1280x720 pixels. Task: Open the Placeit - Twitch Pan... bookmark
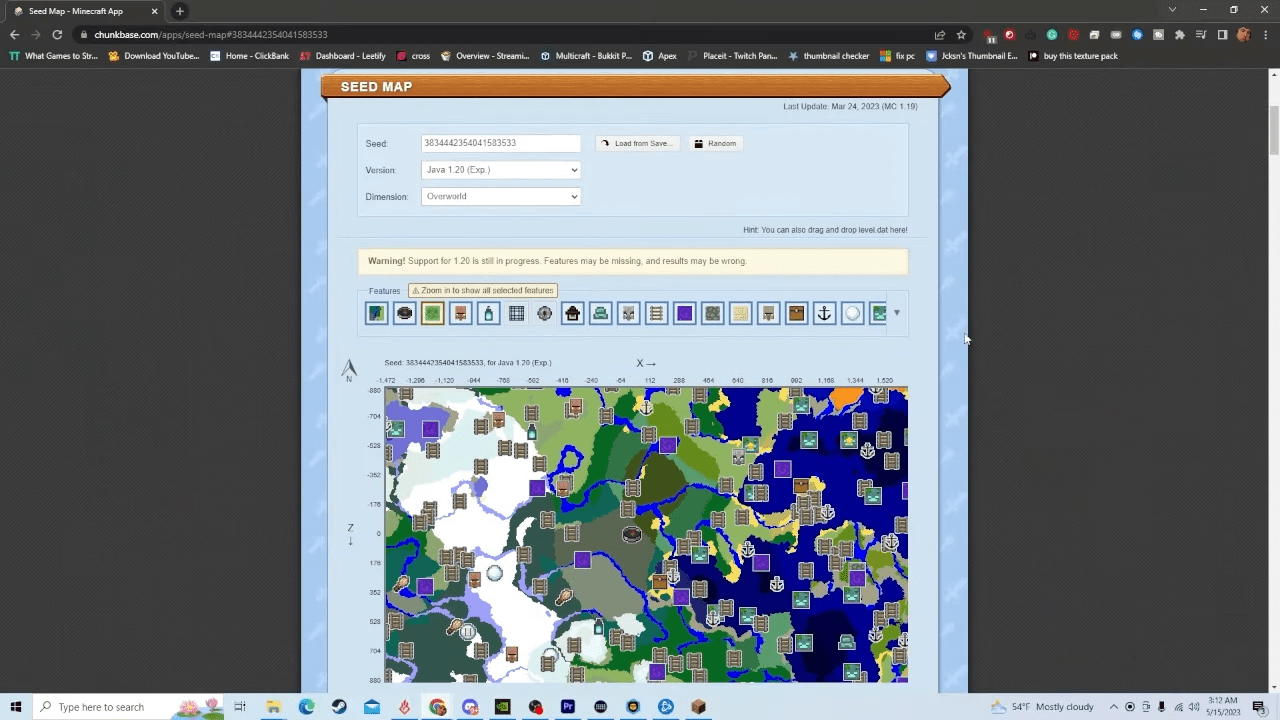(x=733, y=56)
